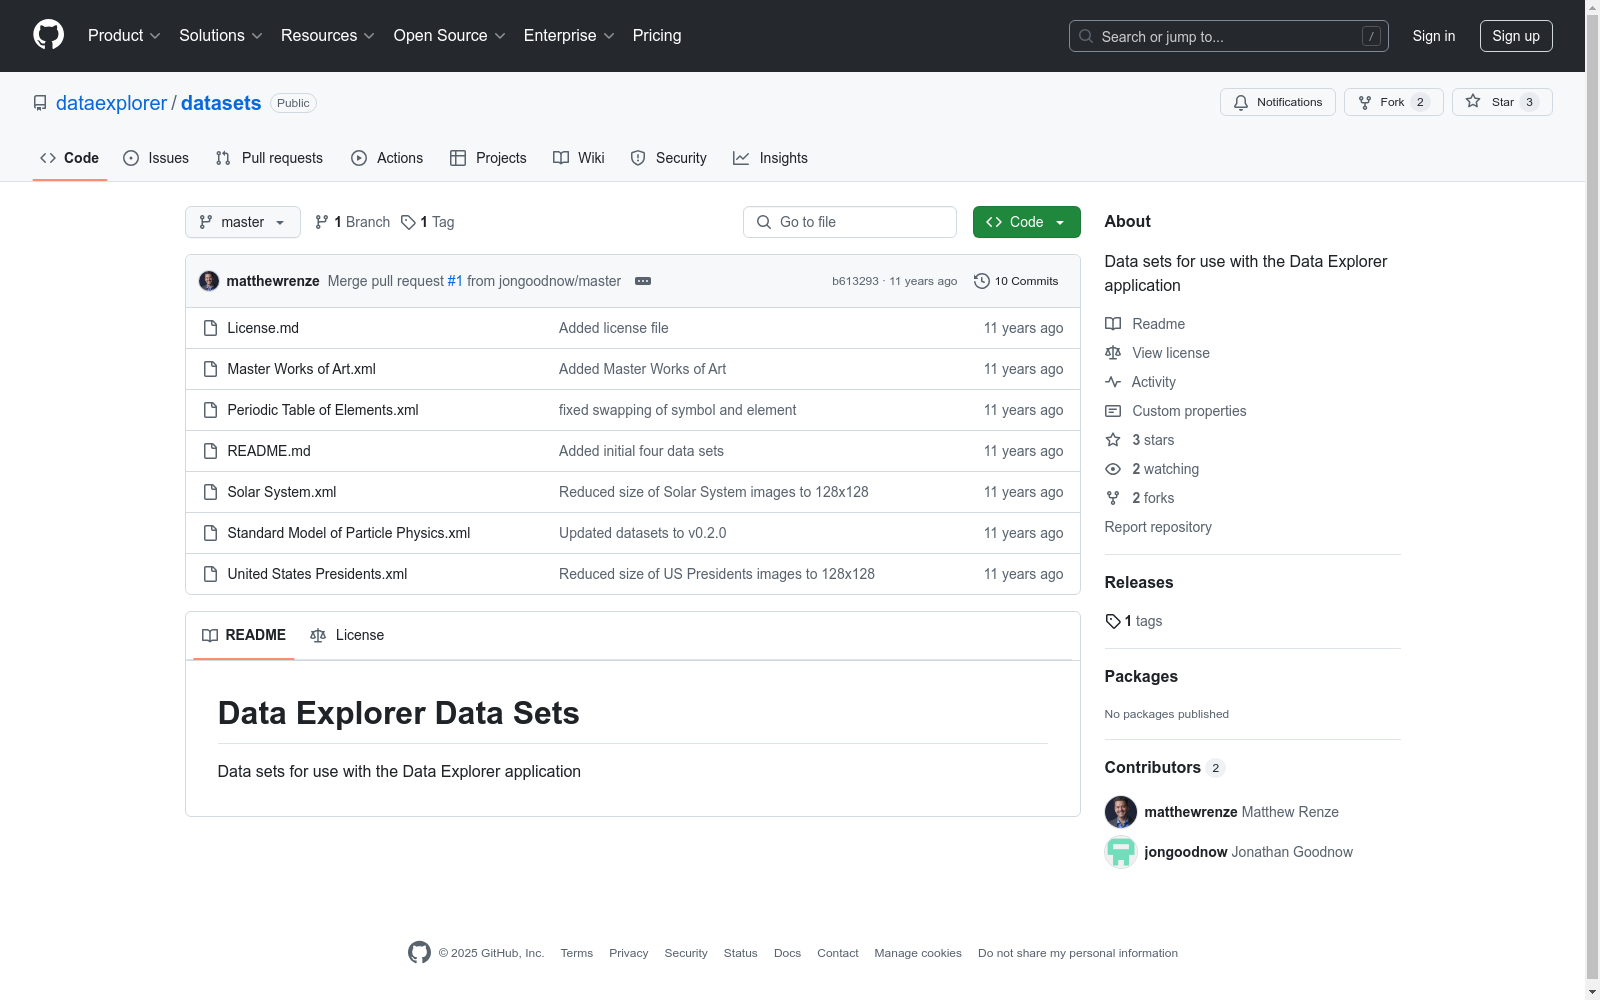Click the file icon beside Master Works of Art.xml
The height and width of the screenshot is (1000, 1600).
210,369
